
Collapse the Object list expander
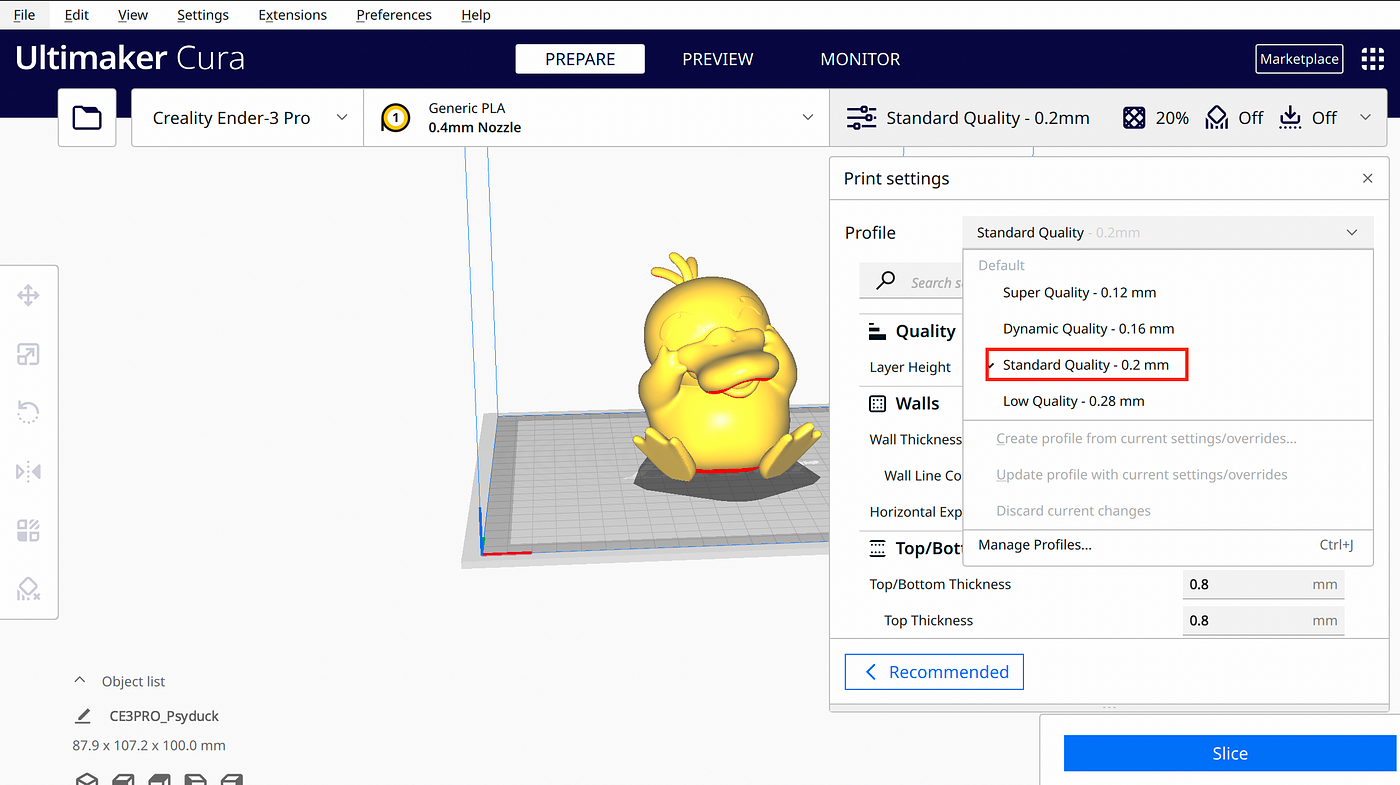click(x=80, y=681)
